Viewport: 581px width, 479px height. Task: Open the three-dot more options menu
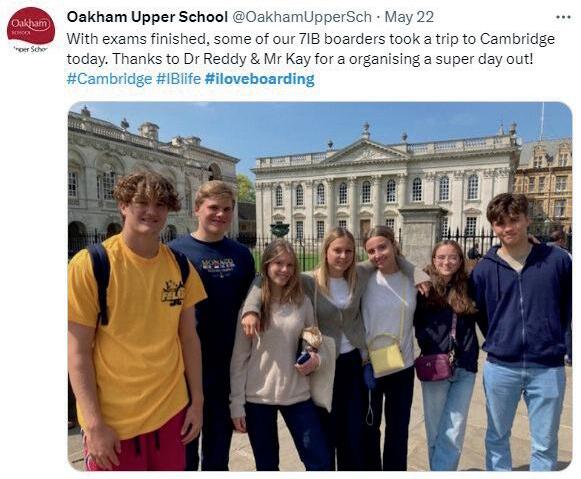(x=563, y=17)
